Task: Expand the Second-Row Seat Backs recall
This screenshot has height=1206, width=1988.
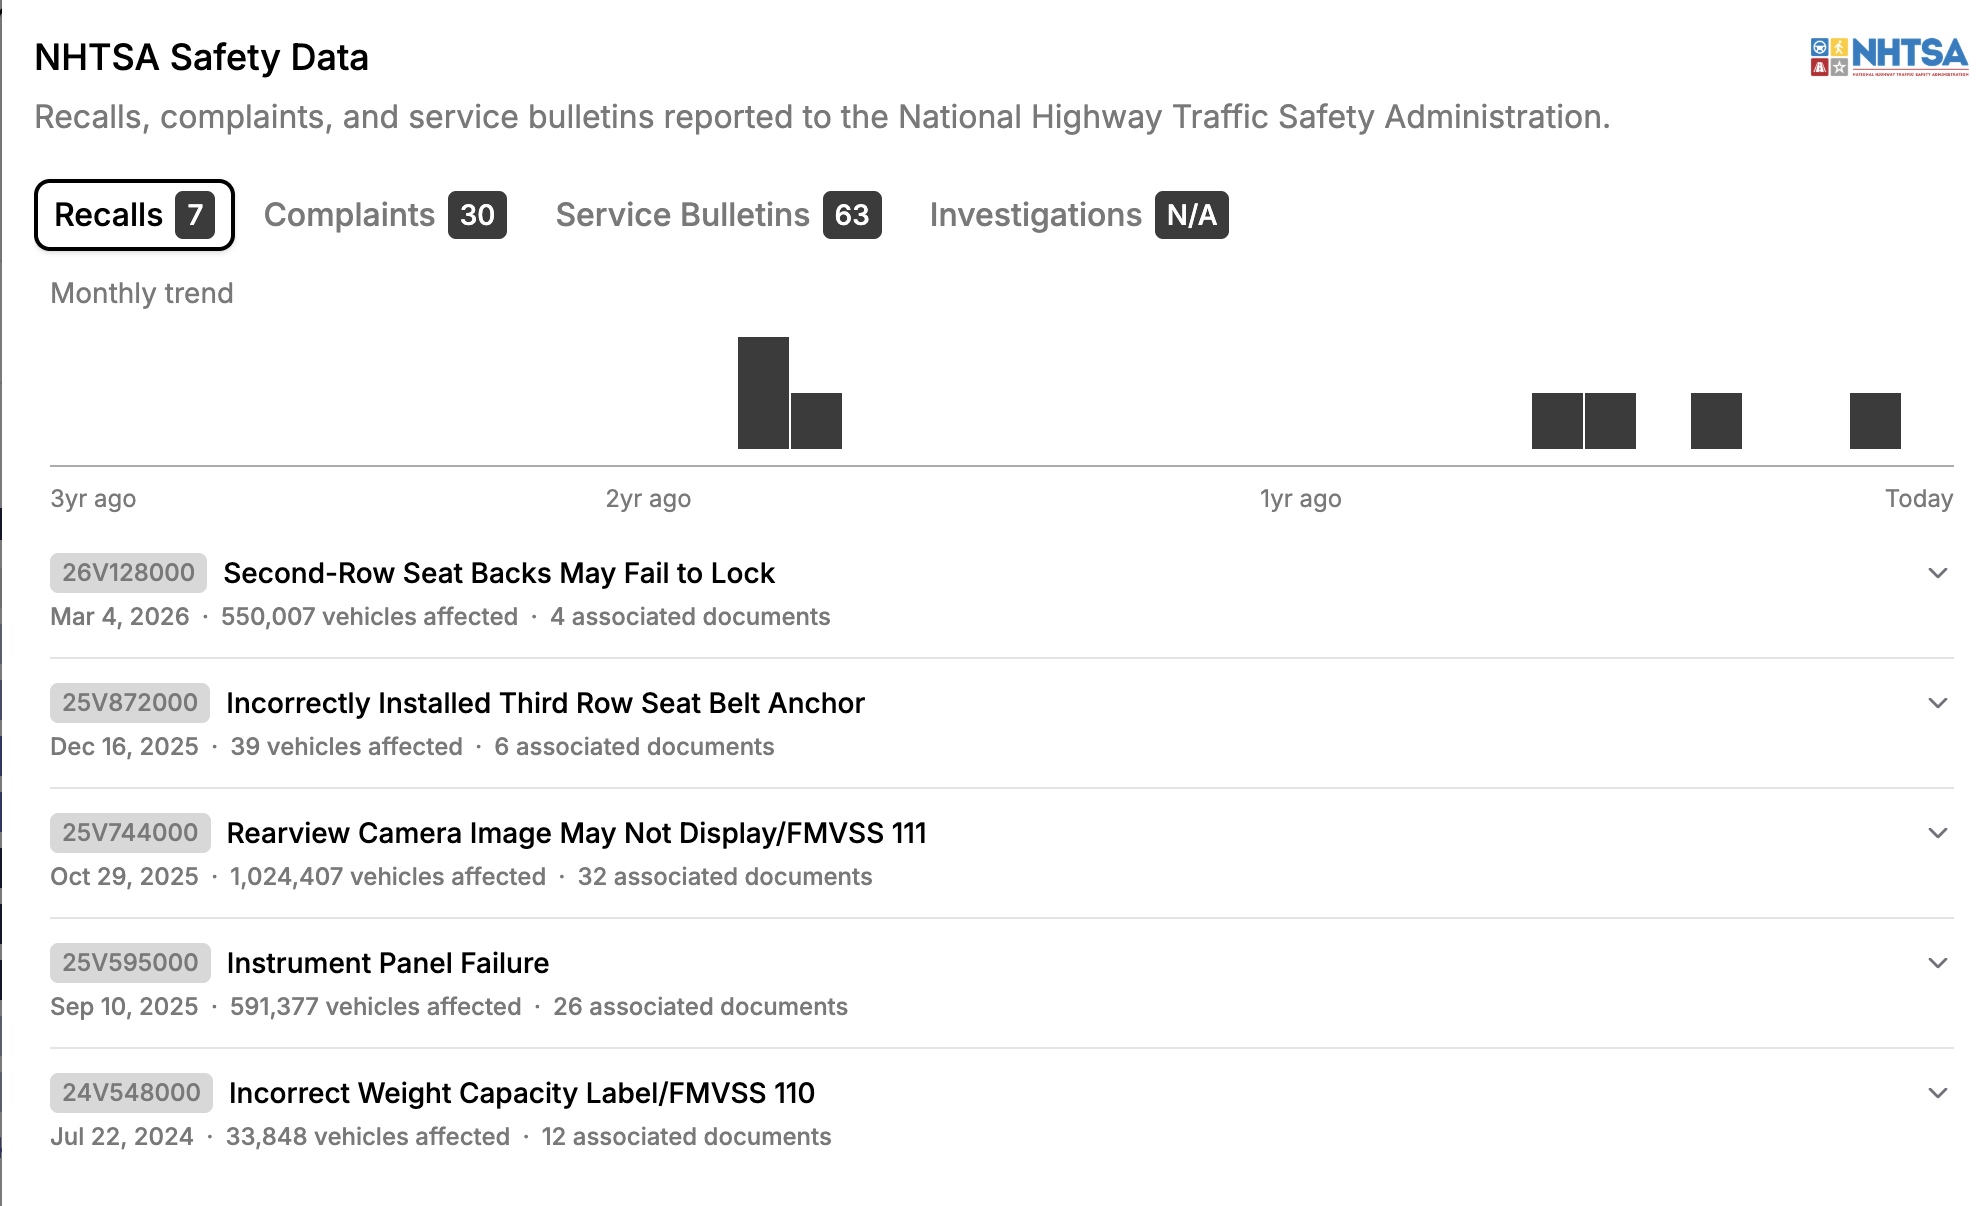Action: 1938,573
